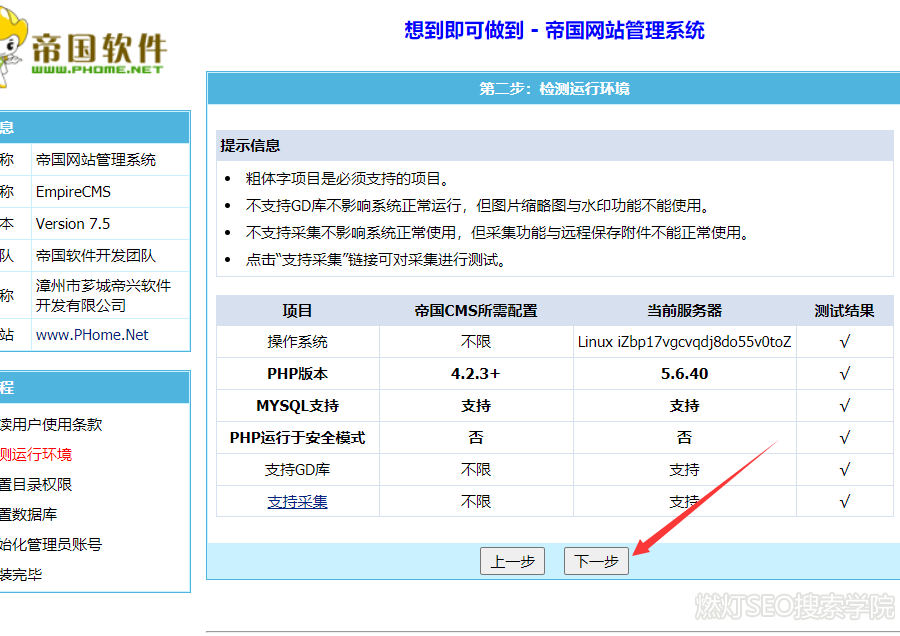Viewport: 900px width, 636px height.
Task: Click the hint about 不支持GD库
Action: pos(478,205)
